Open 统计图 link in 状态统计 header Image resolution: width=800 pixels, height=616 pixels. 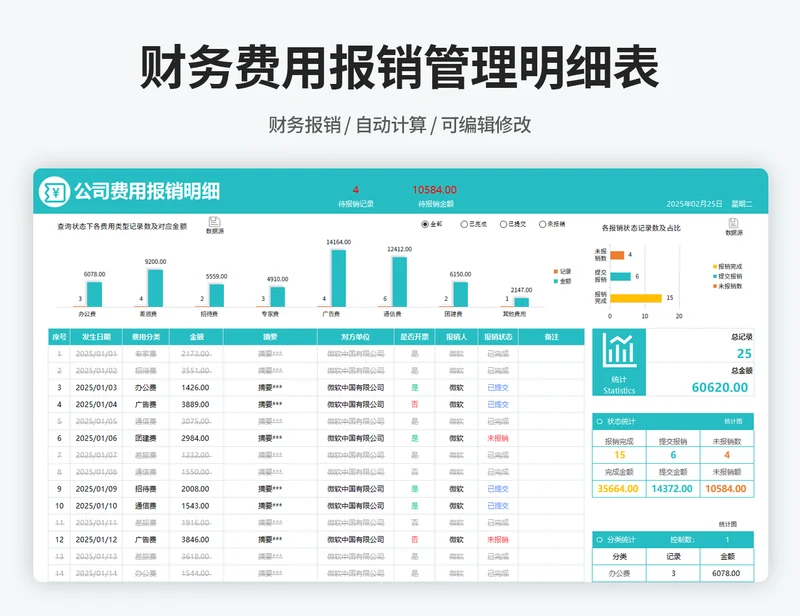tap(733, 422)
